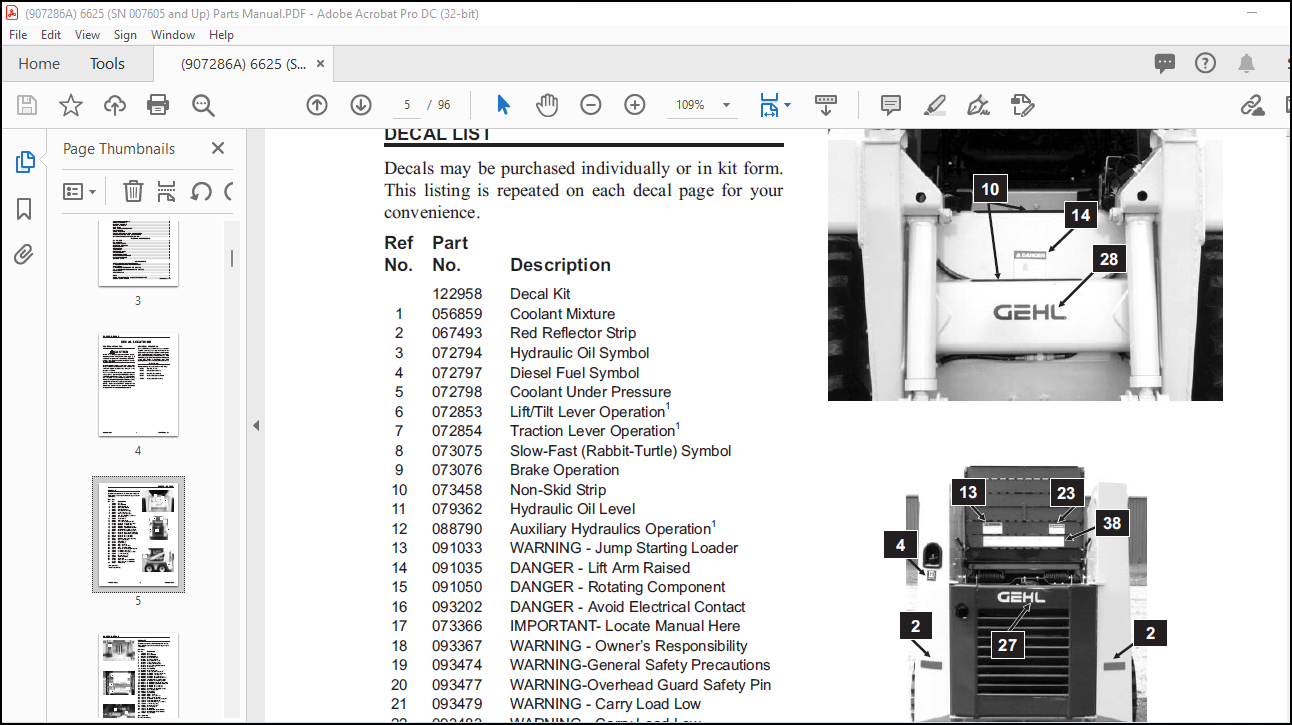Click the upload to cloud icon
The height and width of the screenshot is (725, 1292).
point(115,105)
